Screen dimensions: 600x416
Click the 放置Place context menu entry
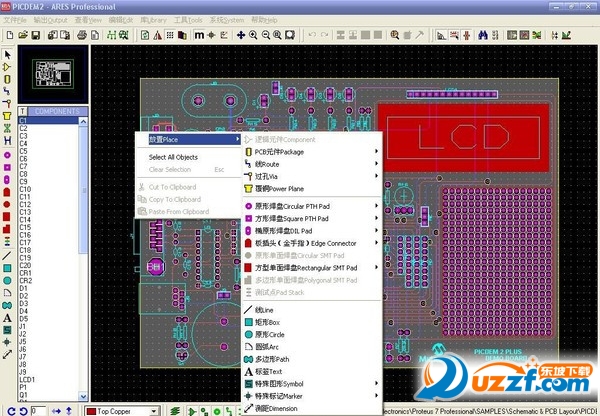tap(189, 139)
